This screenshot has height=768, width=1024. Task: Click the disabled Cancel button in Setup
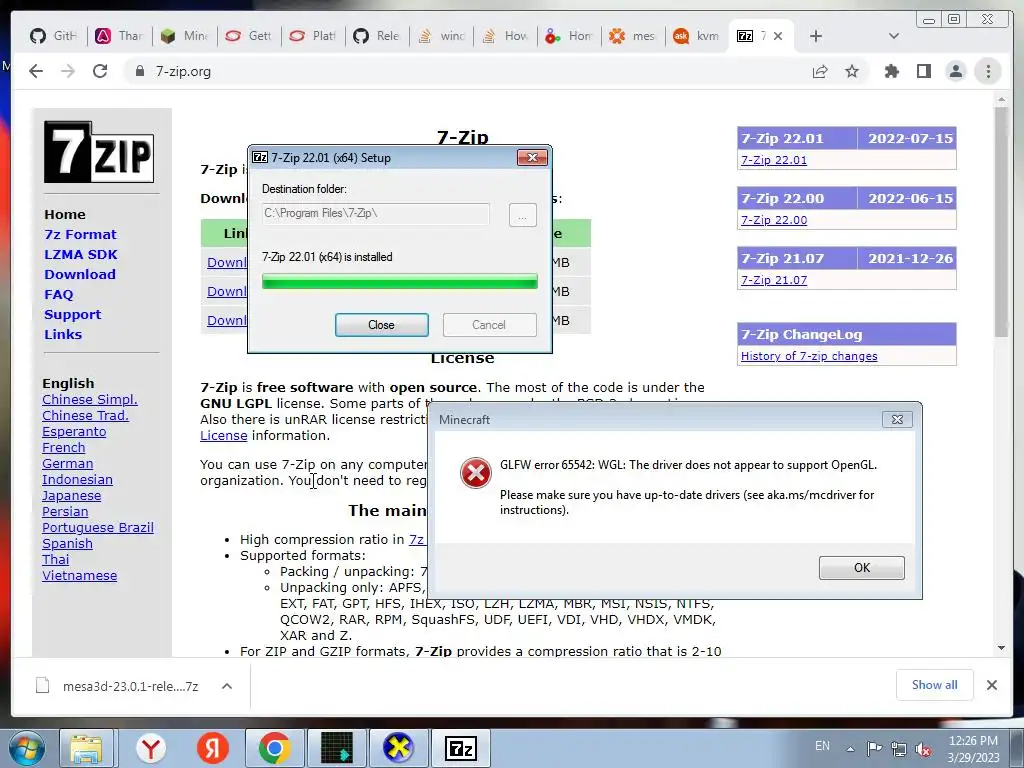(489, 325)
